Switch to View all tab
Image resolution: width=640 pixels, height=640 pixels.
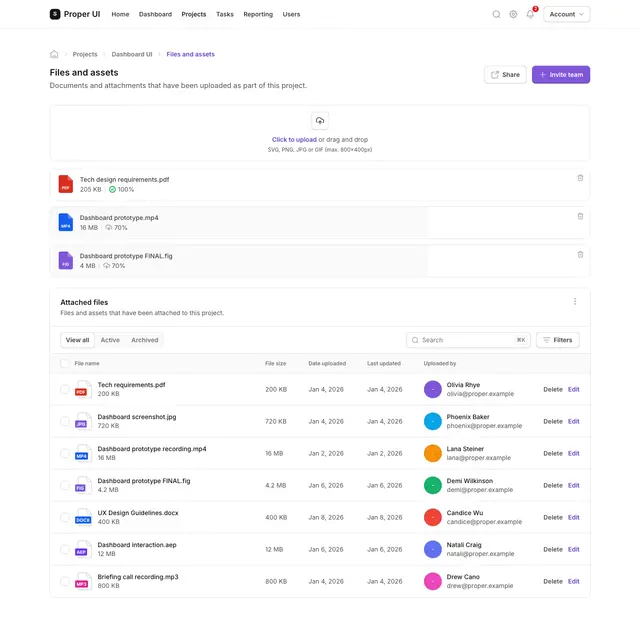coord(77,340)
